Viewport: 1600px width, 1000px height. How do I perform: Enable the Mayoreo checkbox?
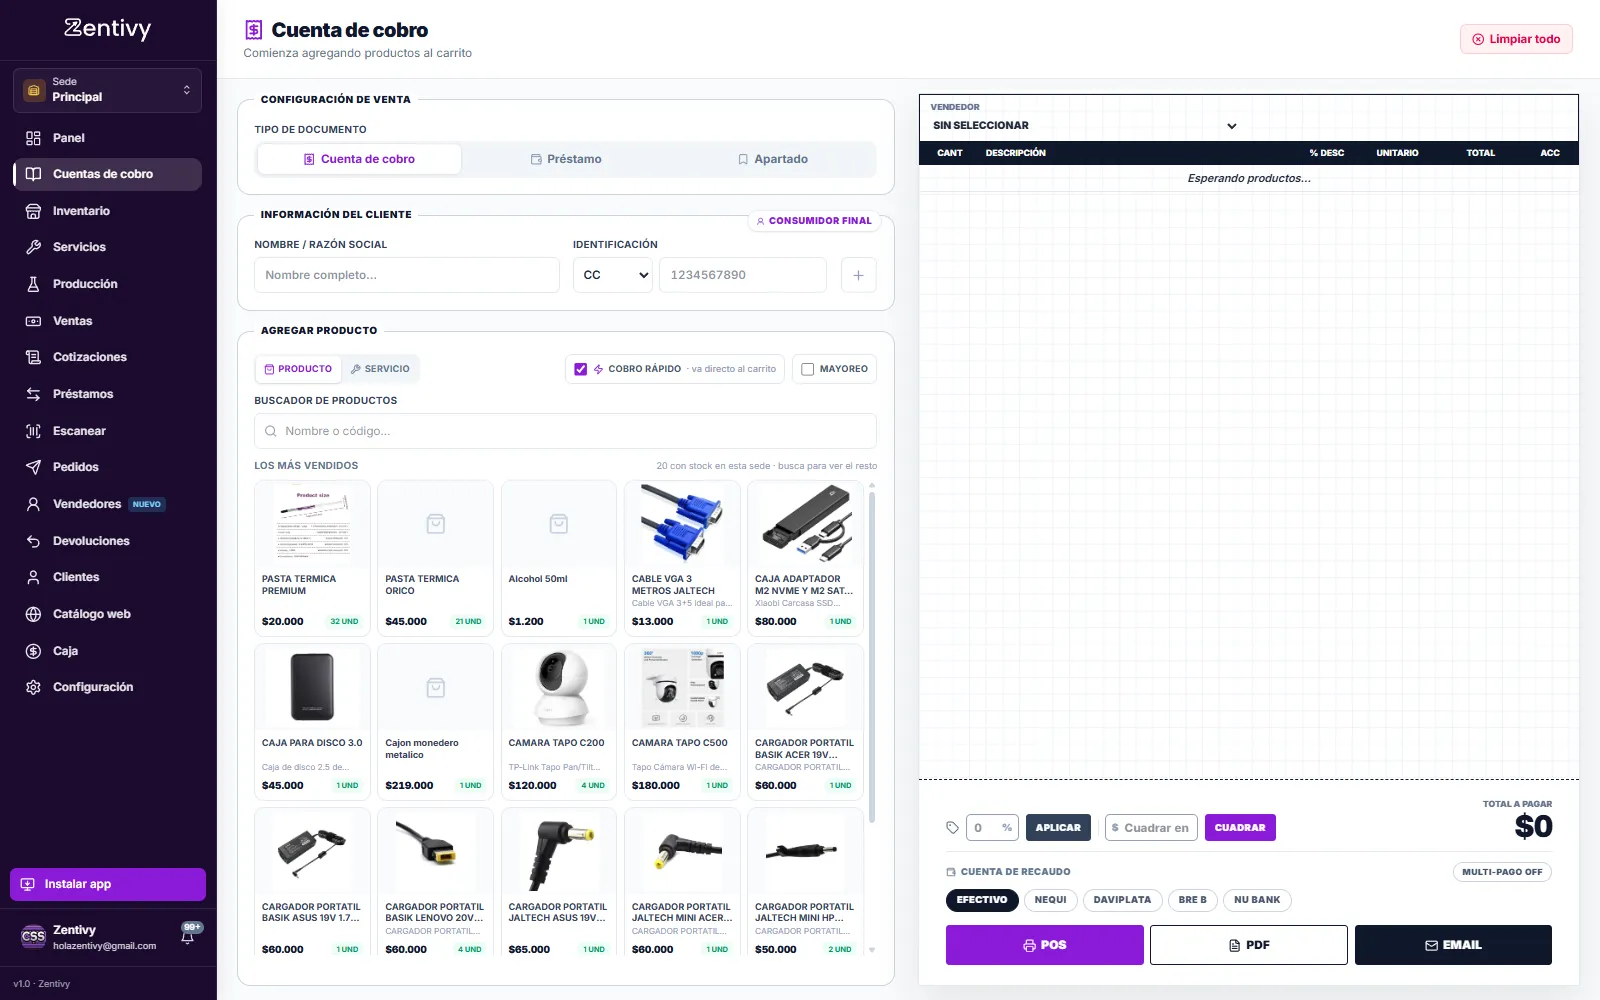(808, 369)
